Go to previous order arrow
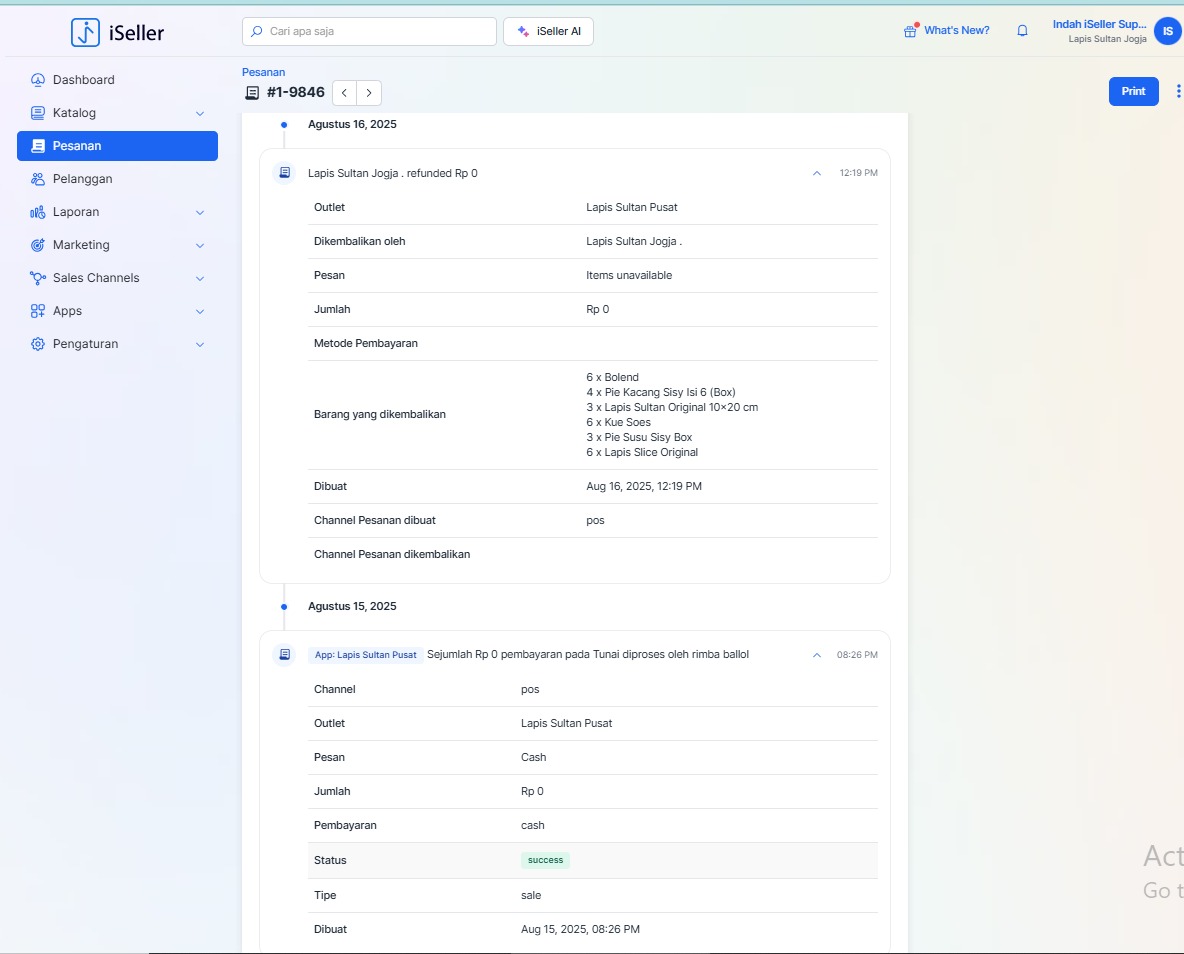The image size is (1184, 954). pos(344,93)
